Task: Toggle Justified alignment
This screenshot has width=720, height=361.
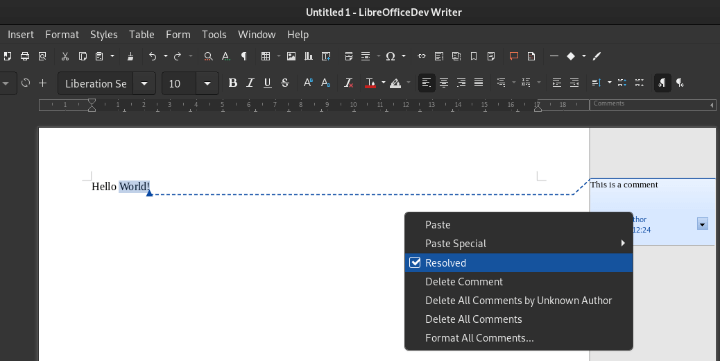Action: (x=479, y=83)
